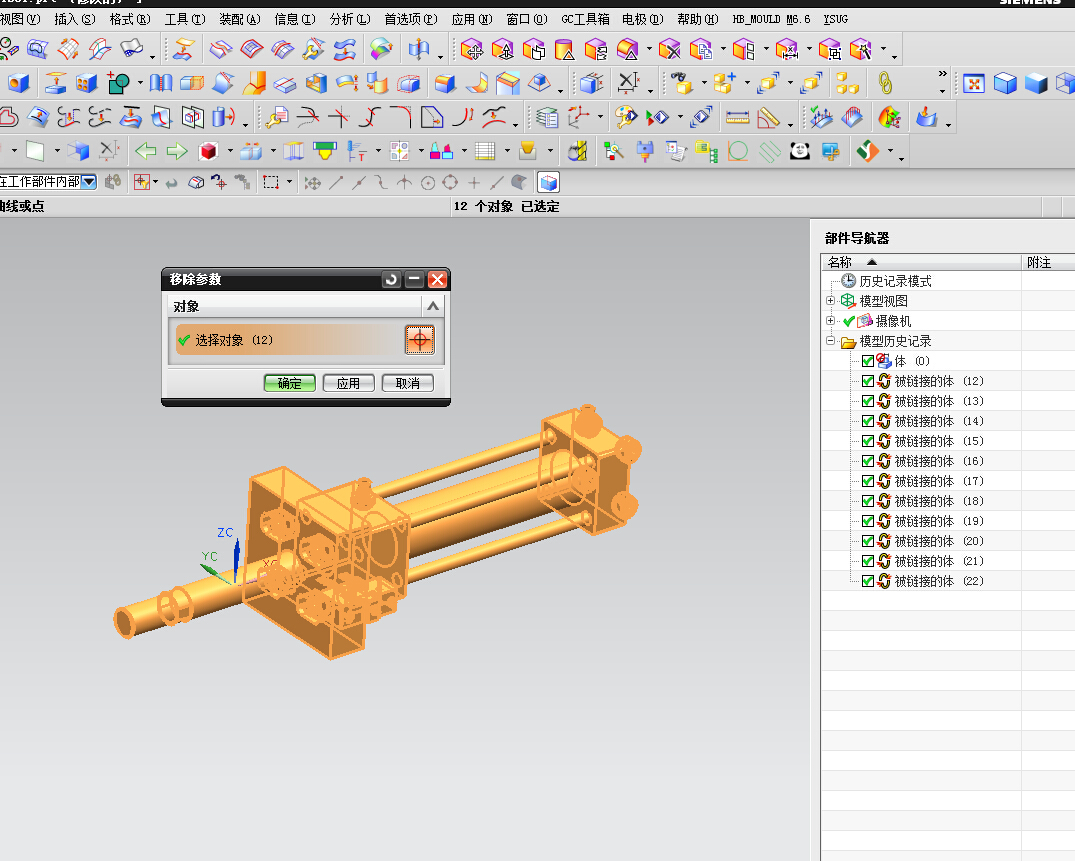
Task: Uncheck the 体 (0) feature checkbox
Action: (867, 361)
